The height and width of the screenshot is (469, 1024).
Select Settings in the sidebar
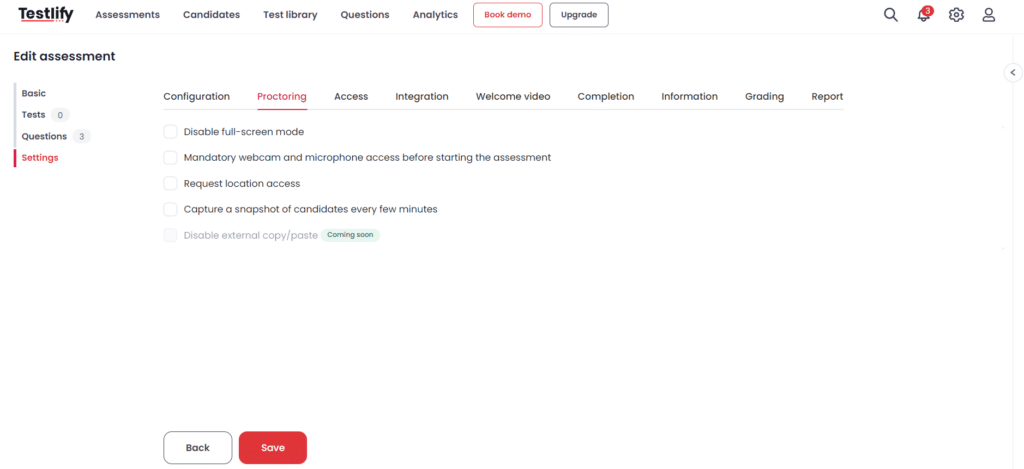coord(40,157)
